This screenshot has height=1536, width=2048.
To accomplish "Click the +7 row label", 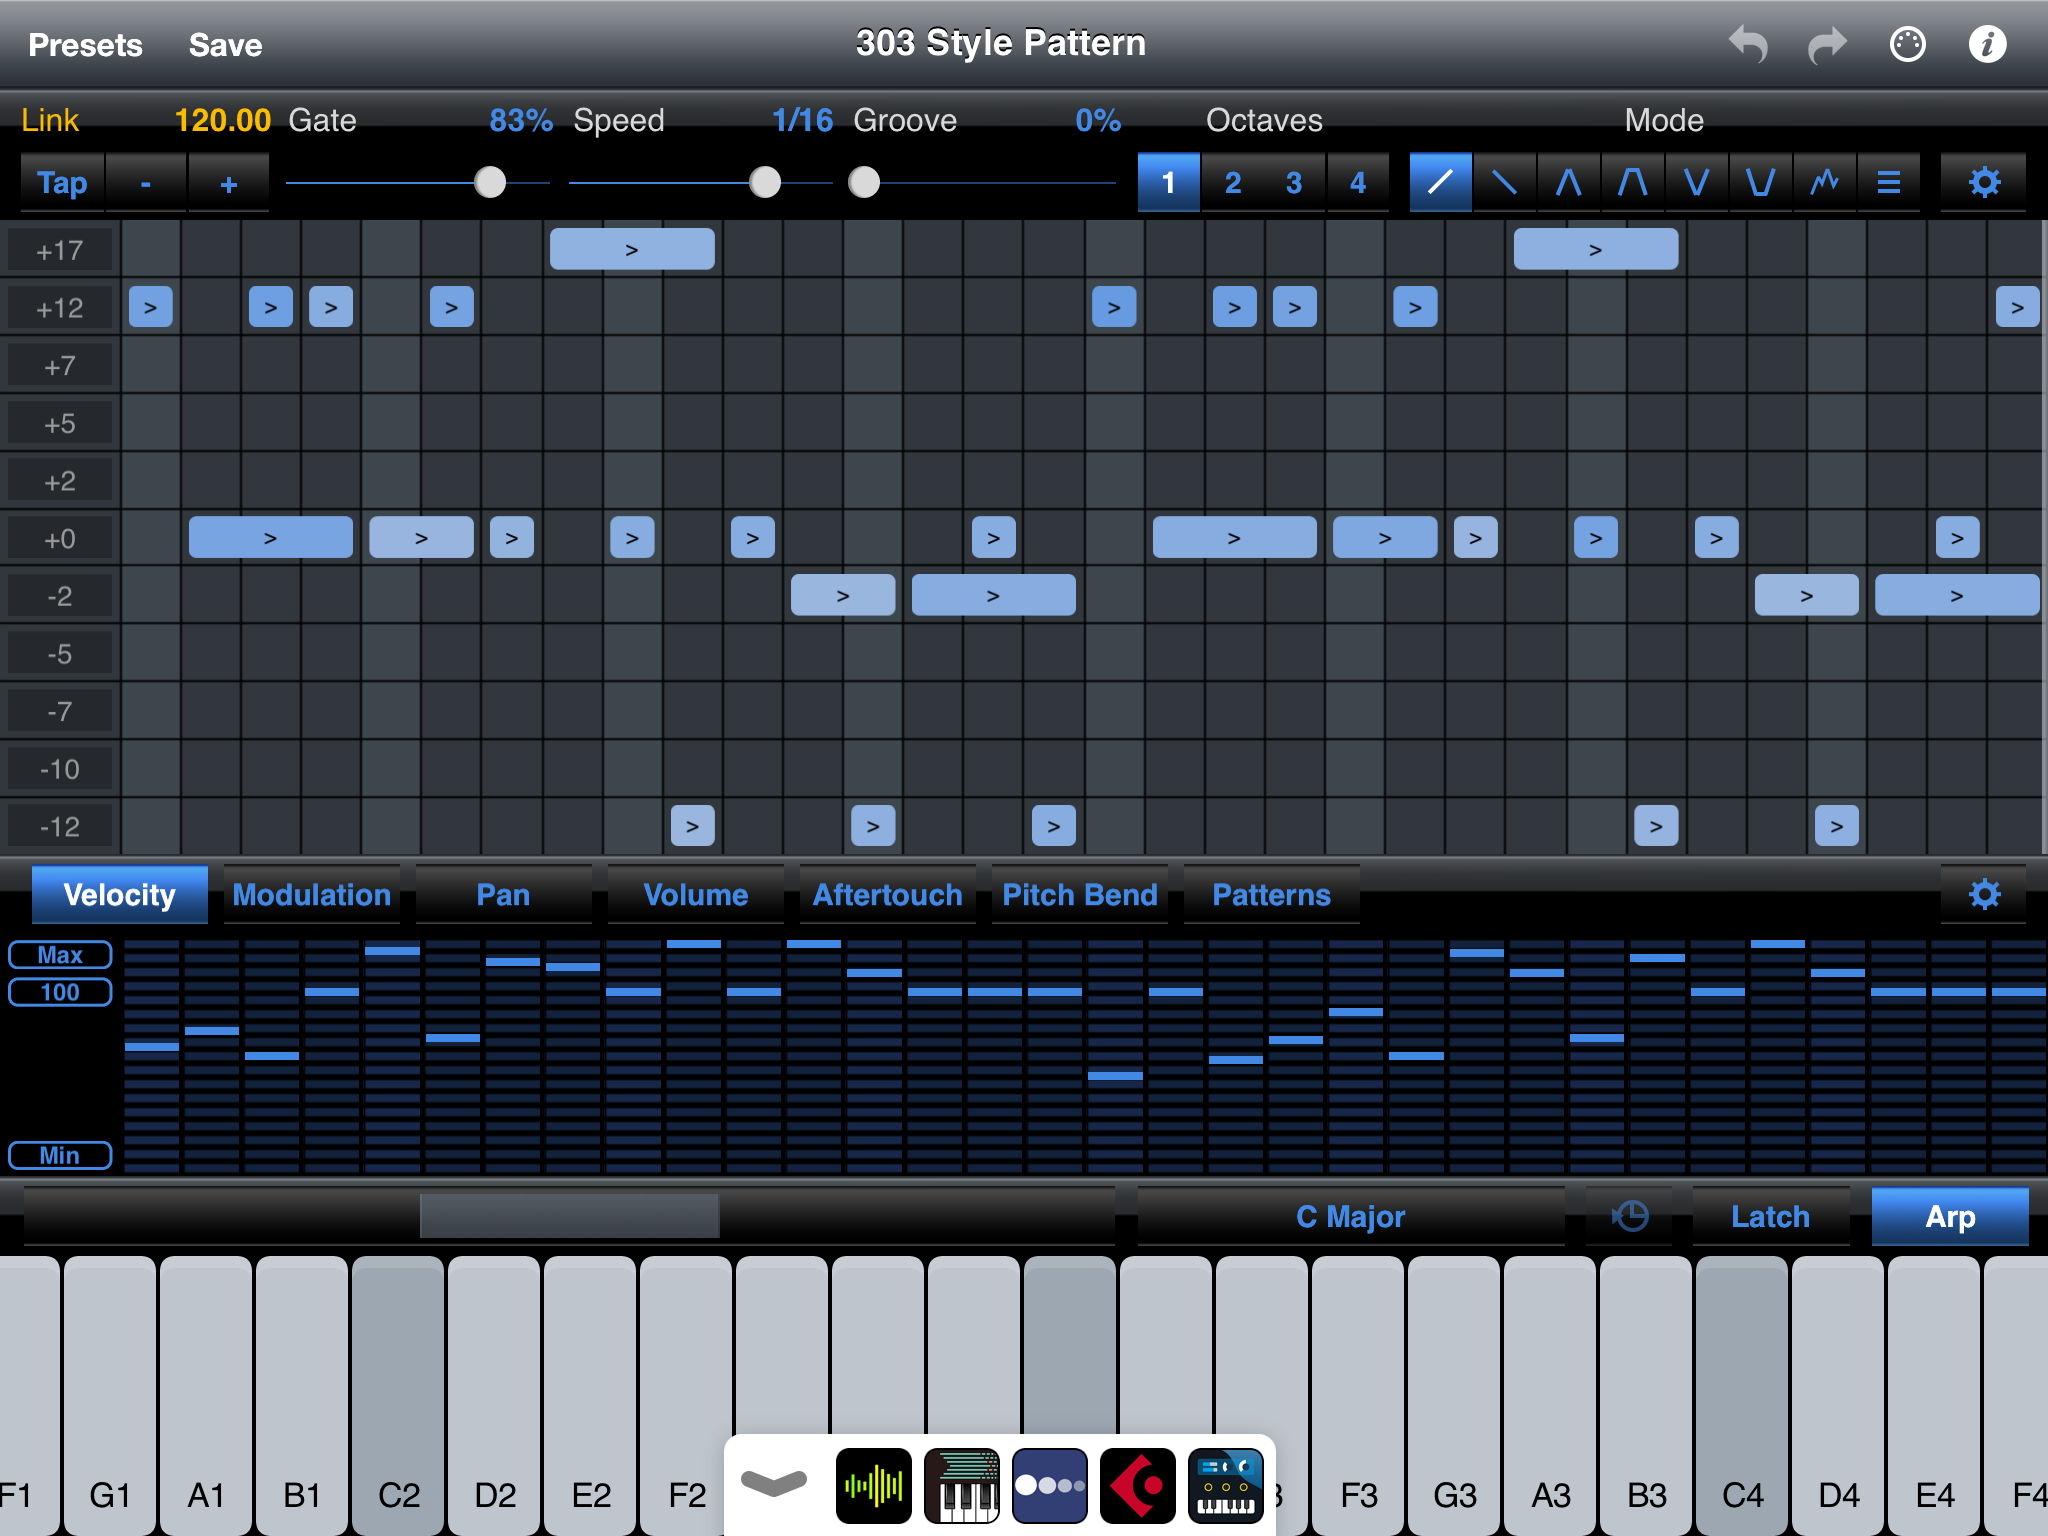I will click(x=60, y=366).
